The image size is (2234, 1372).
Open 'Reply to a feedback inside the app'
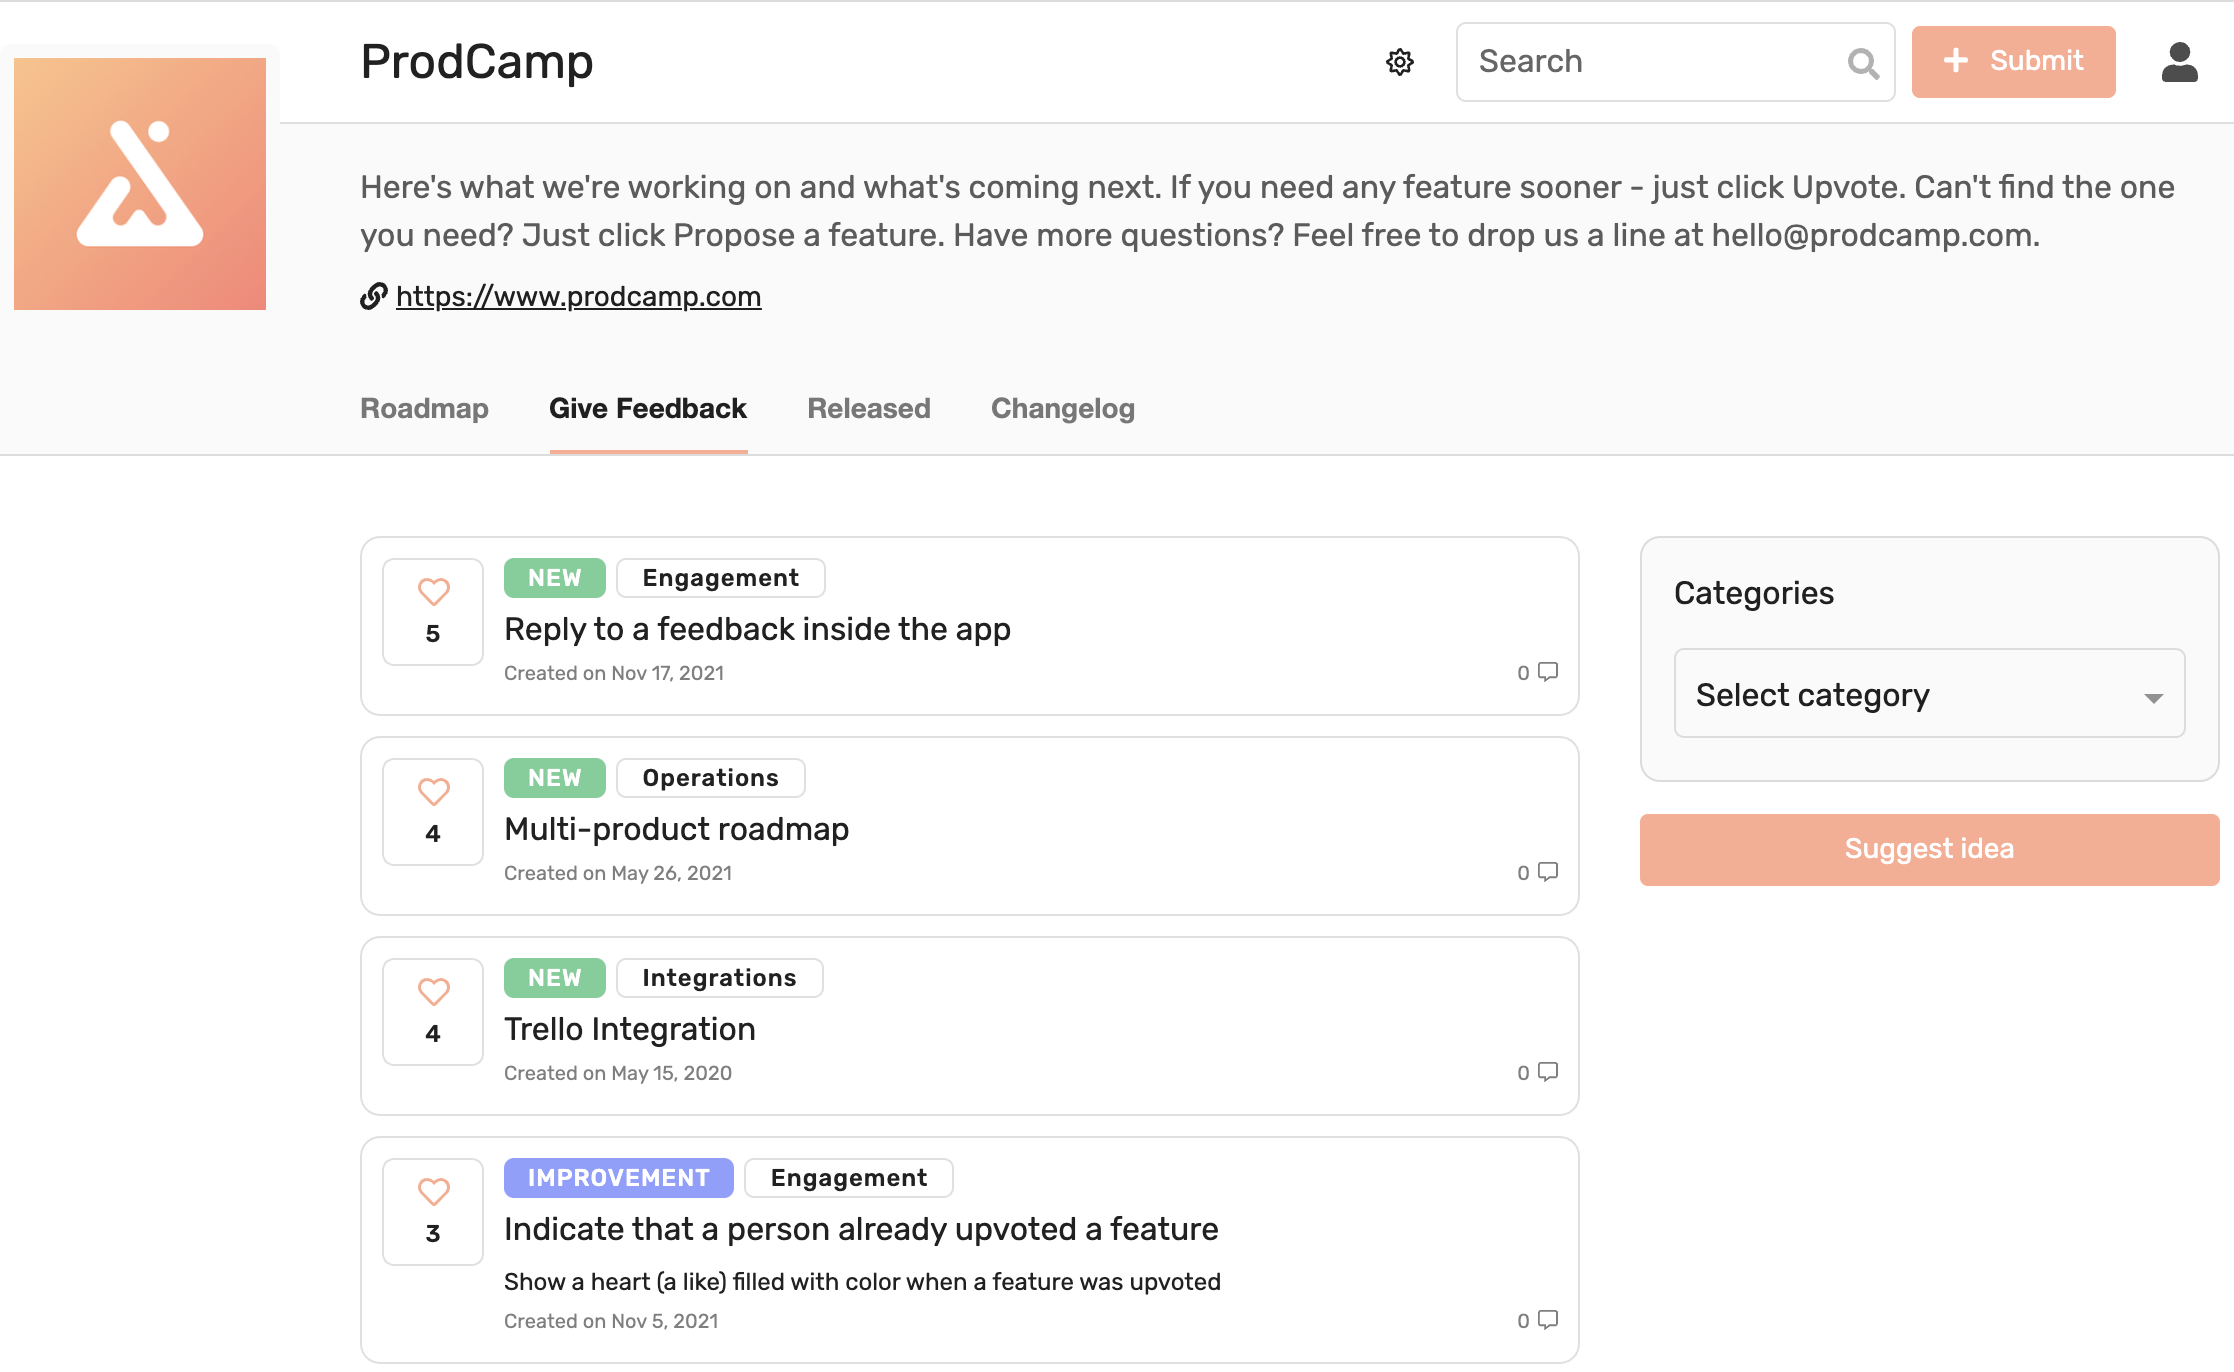(x=757, y=629)
